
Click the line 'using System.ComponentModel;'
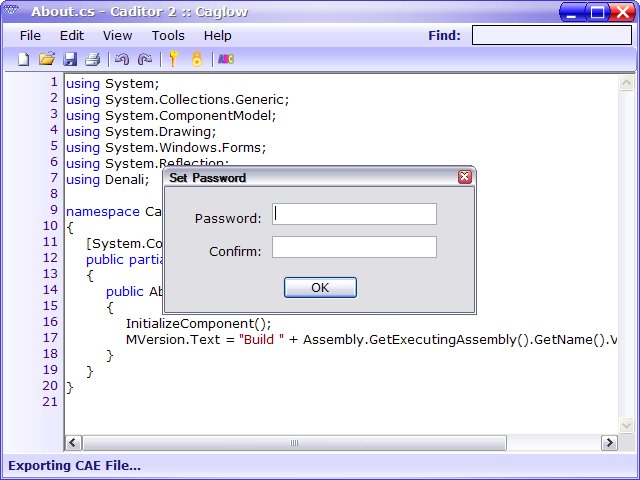click(171, 116)
